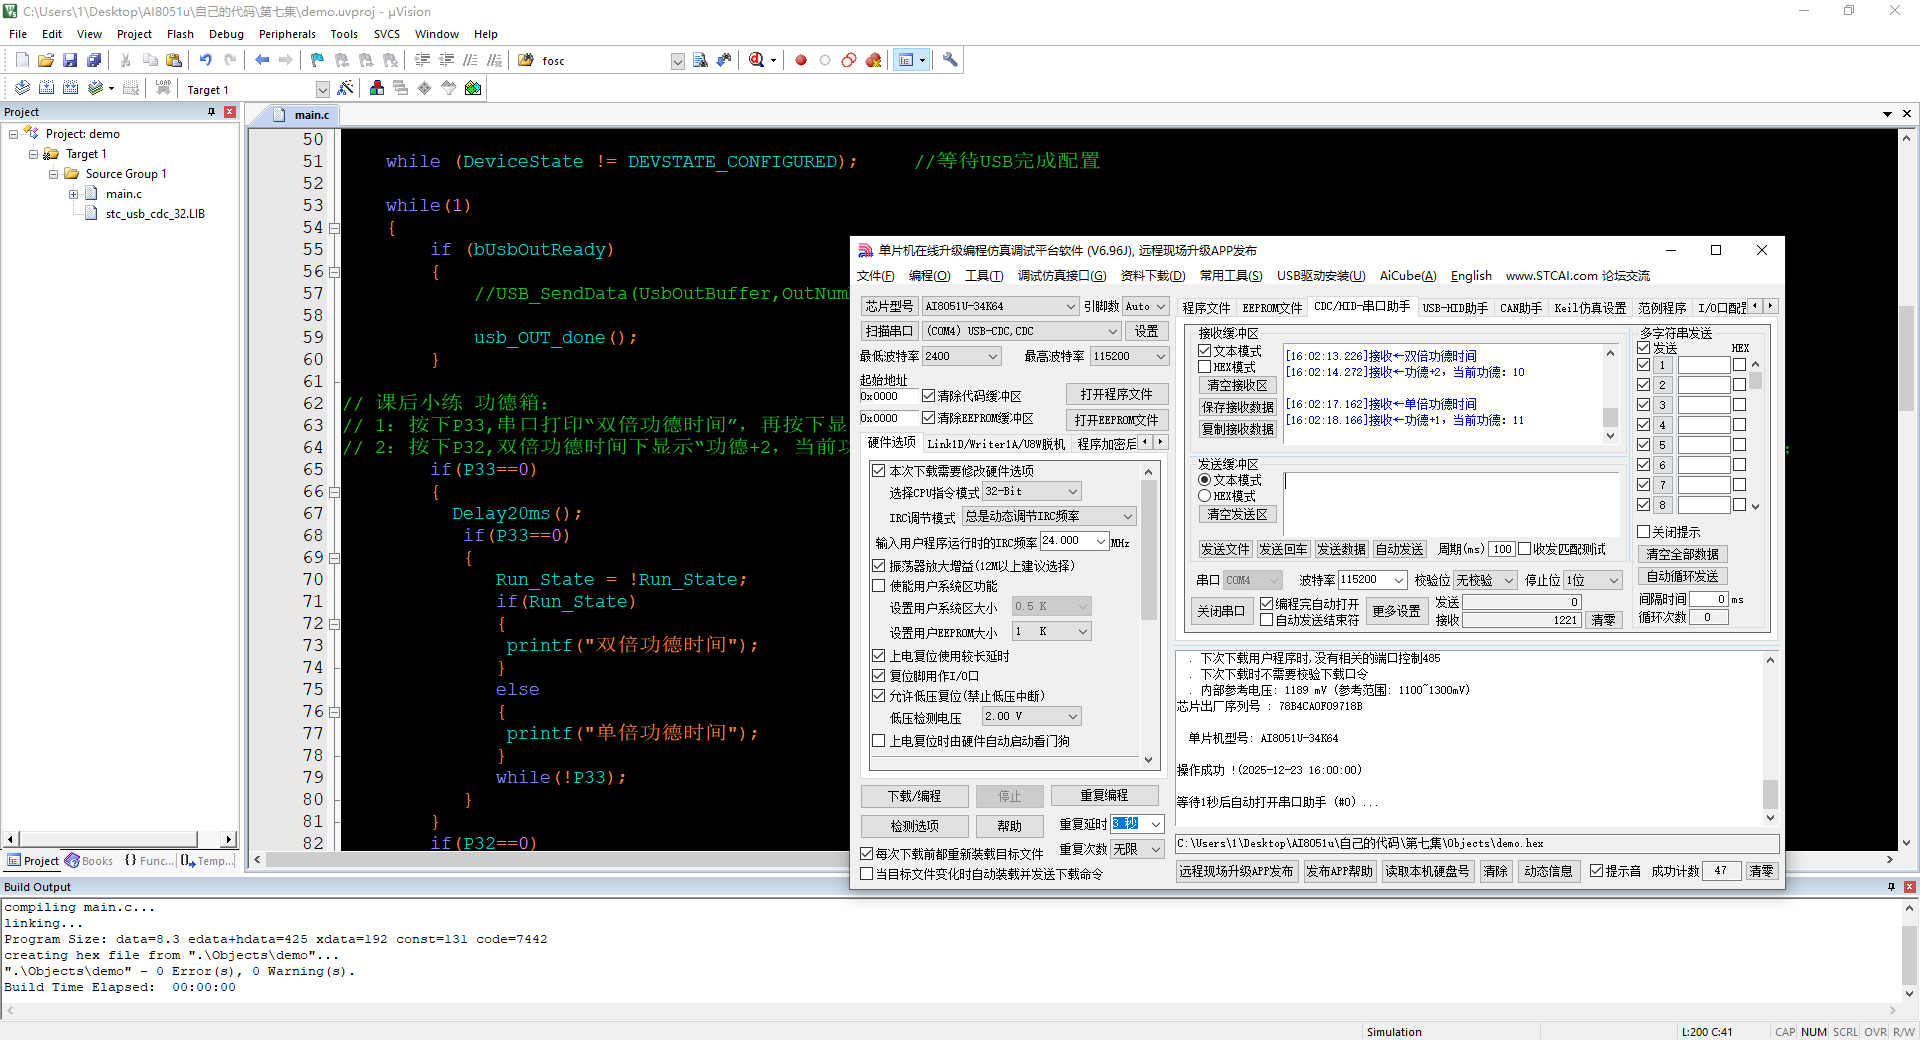1920x1040 pixels.
Task: Open the 芯片型号 AI8051U-34K64 dropdown
Action: 1070,307
